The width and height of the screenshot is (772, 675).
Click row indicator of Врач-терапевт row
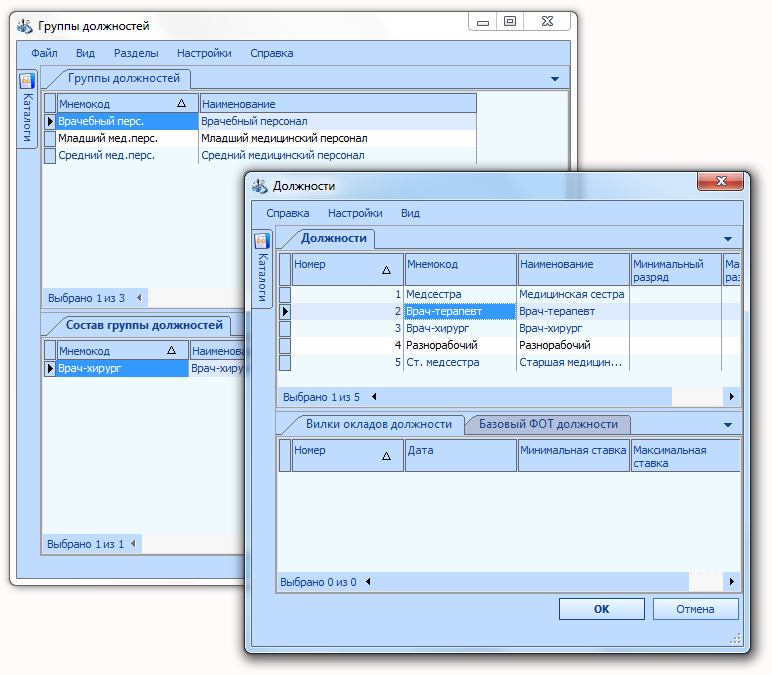click(285, 311)
